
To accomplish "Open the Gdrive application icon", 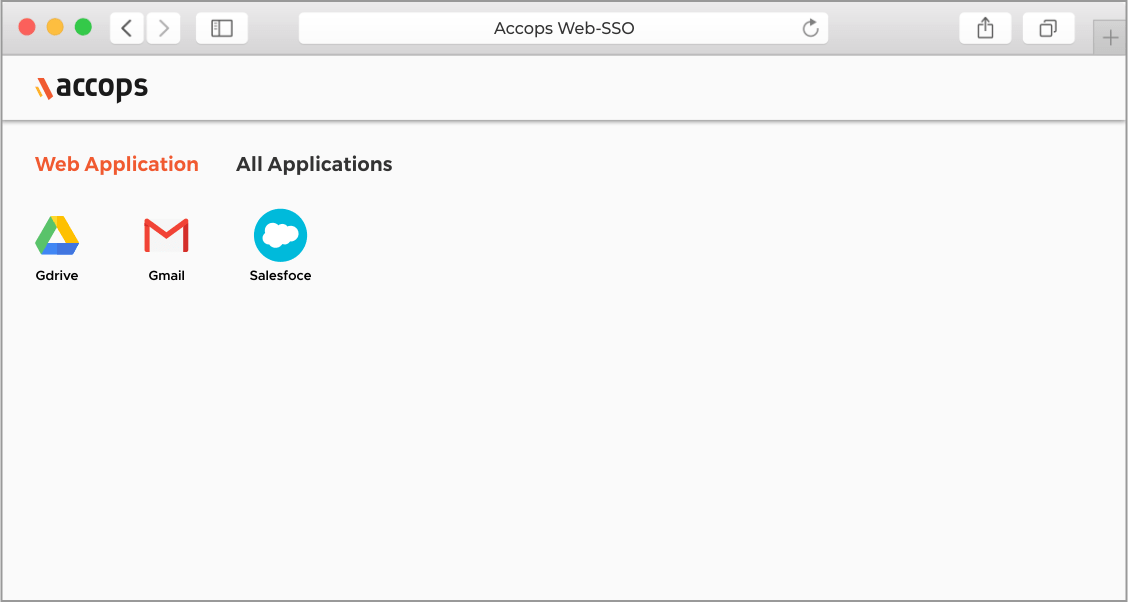I will (57, 235).
